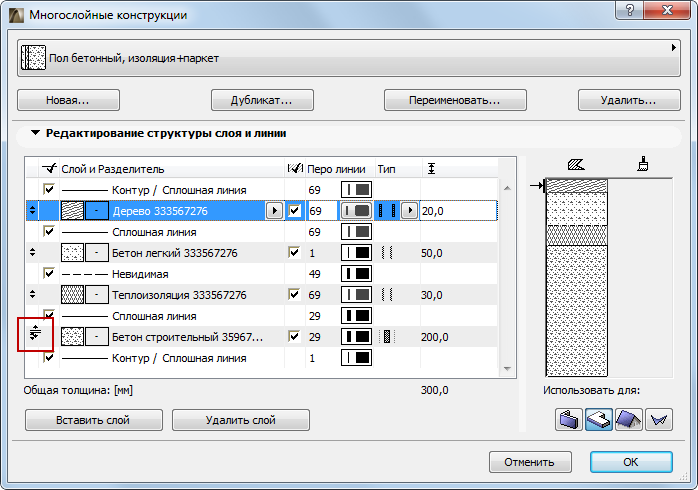Click the Удалить слой button
This screenshot has width=698, height=490.
[241, 420]
